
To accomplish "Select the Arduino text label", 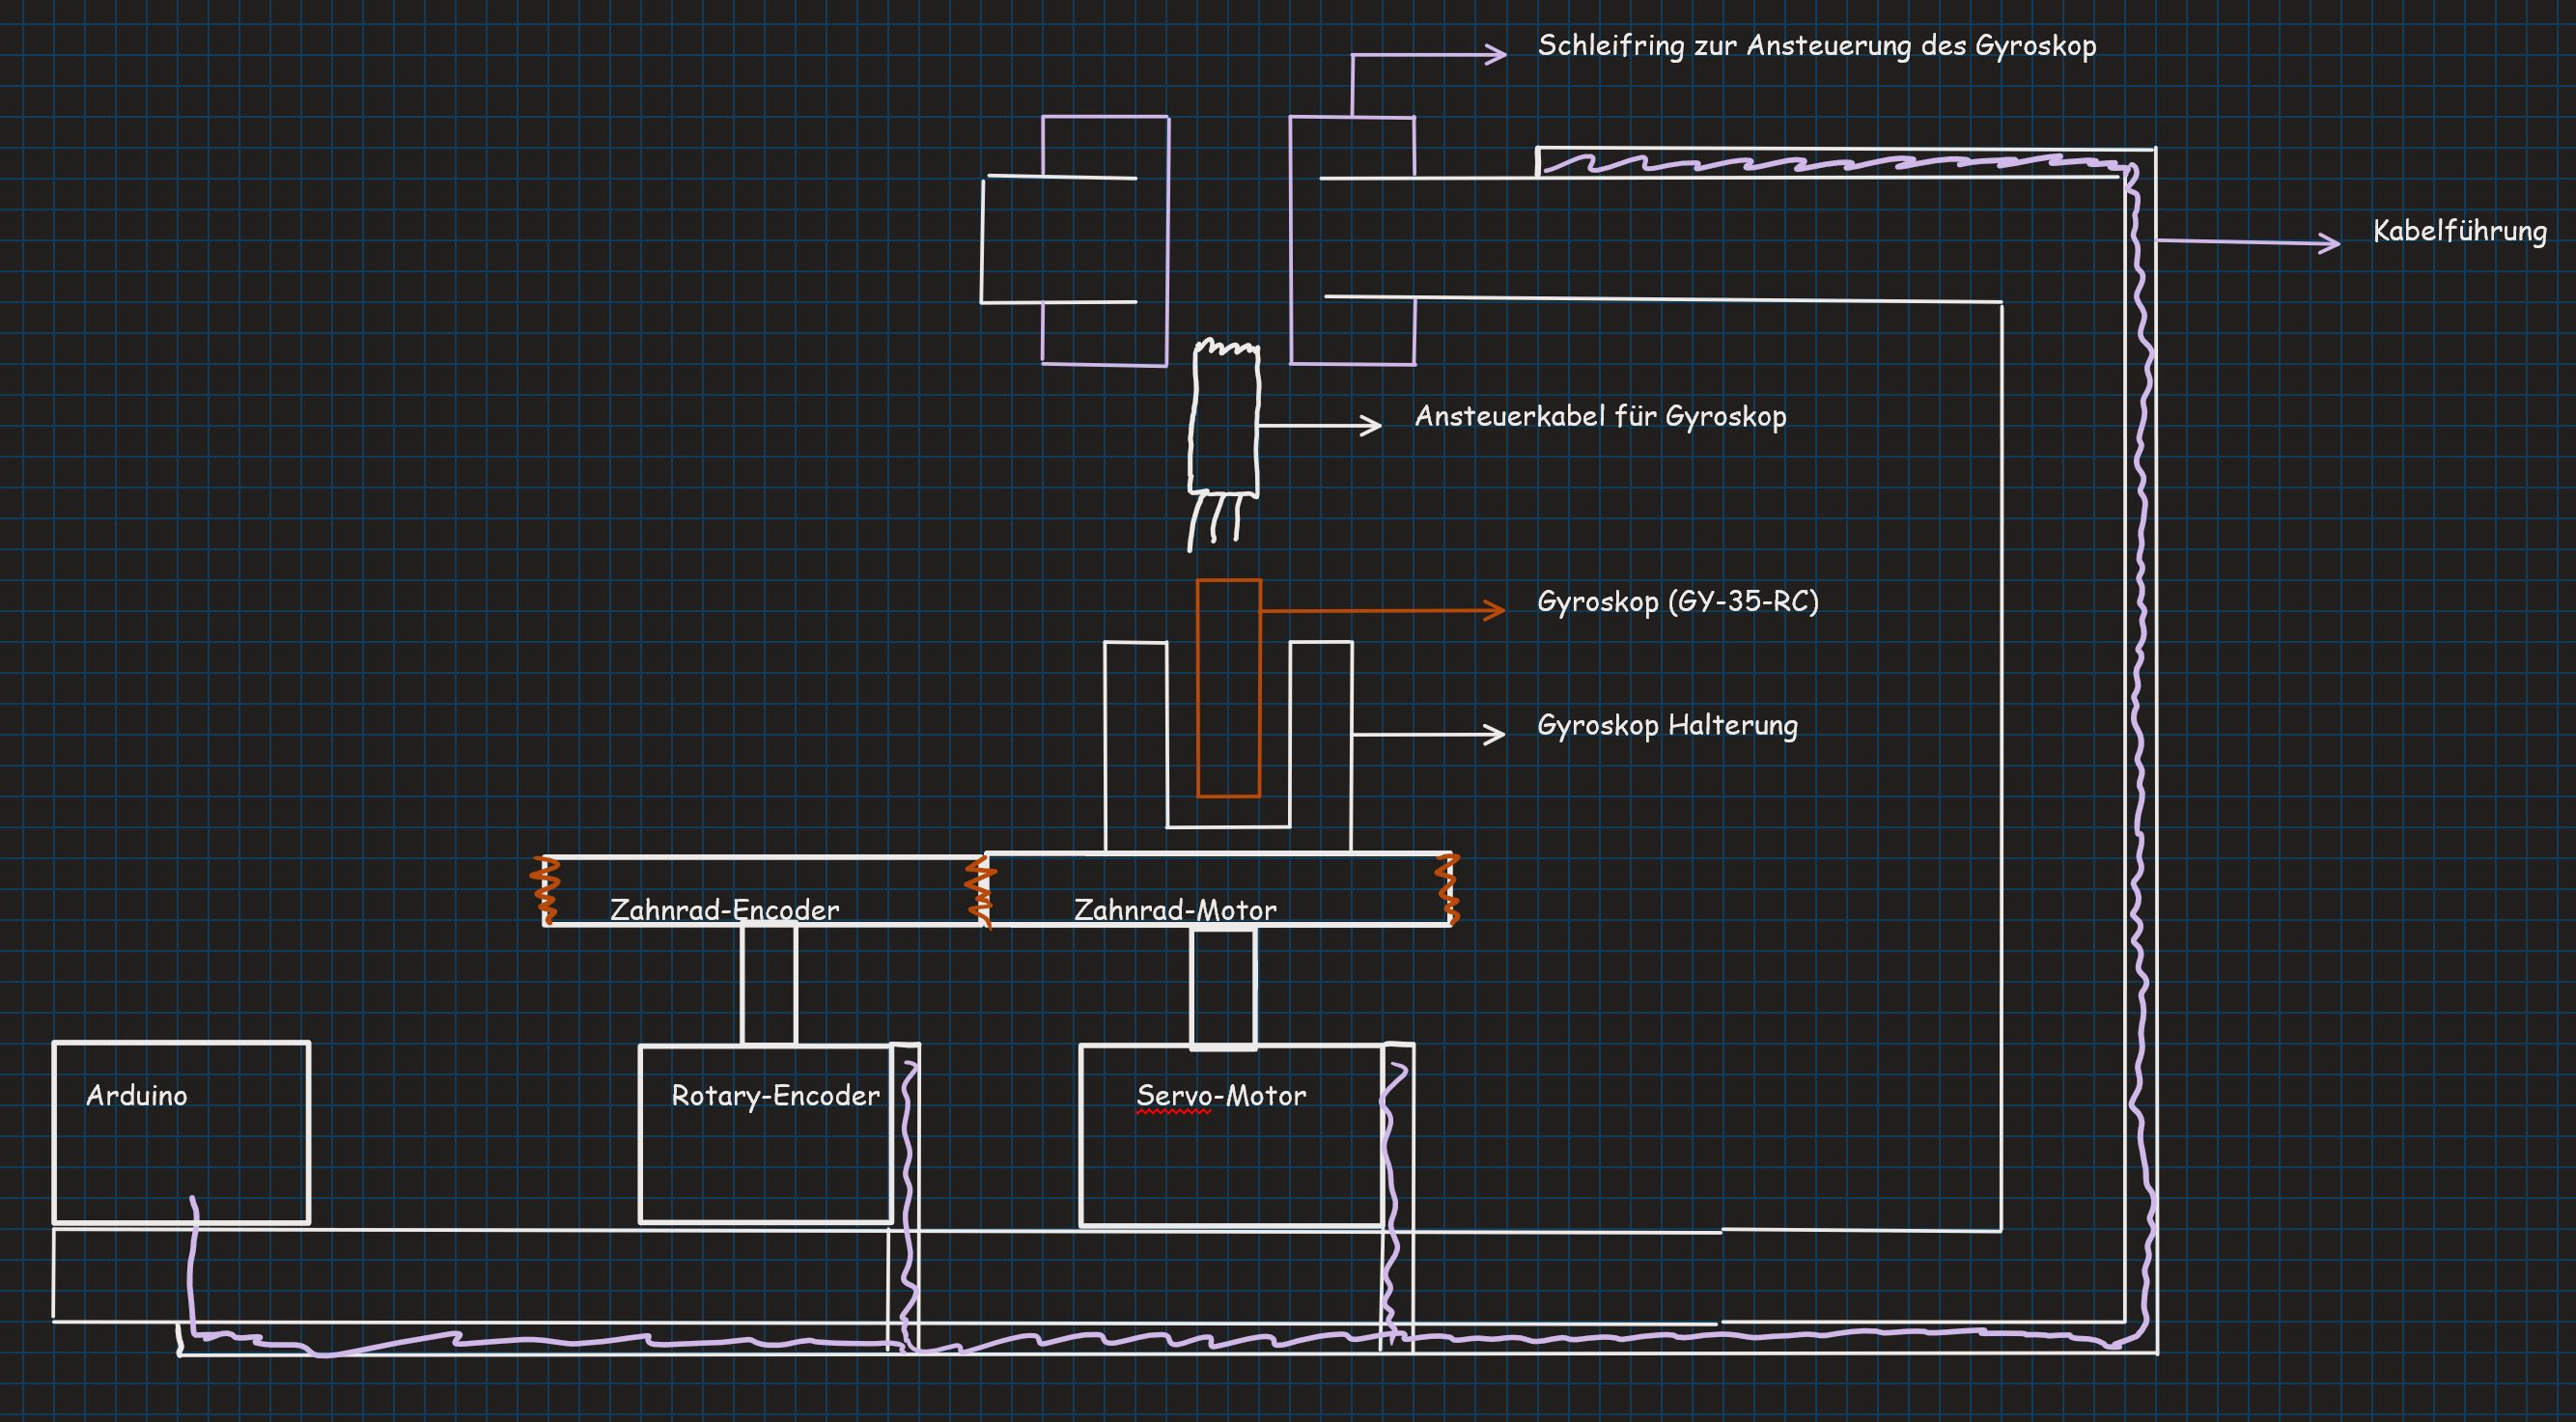I will coord(137,1095).
